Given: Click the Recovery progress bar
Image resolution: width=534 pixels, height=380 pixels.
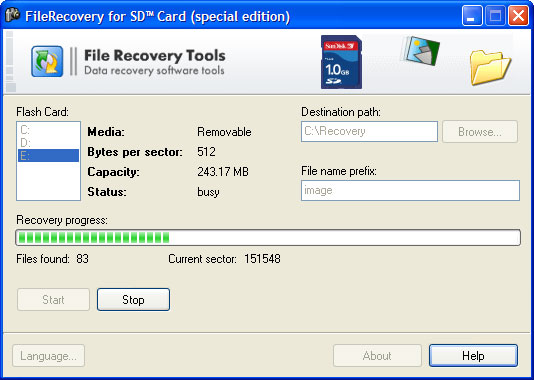Looking at the screenshot, I should 268,237.
